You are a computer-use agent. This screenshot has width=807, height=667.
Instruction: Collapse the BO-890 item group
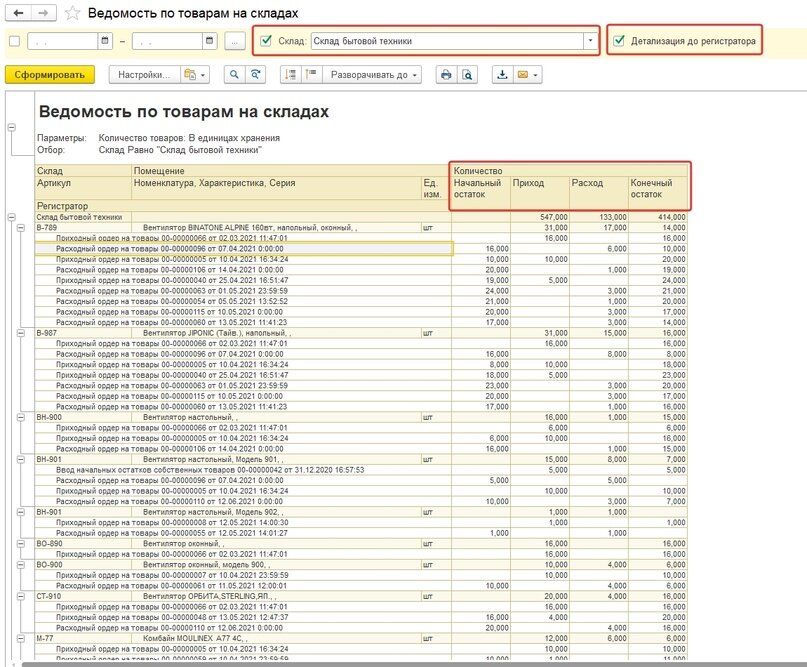[21, 543]
